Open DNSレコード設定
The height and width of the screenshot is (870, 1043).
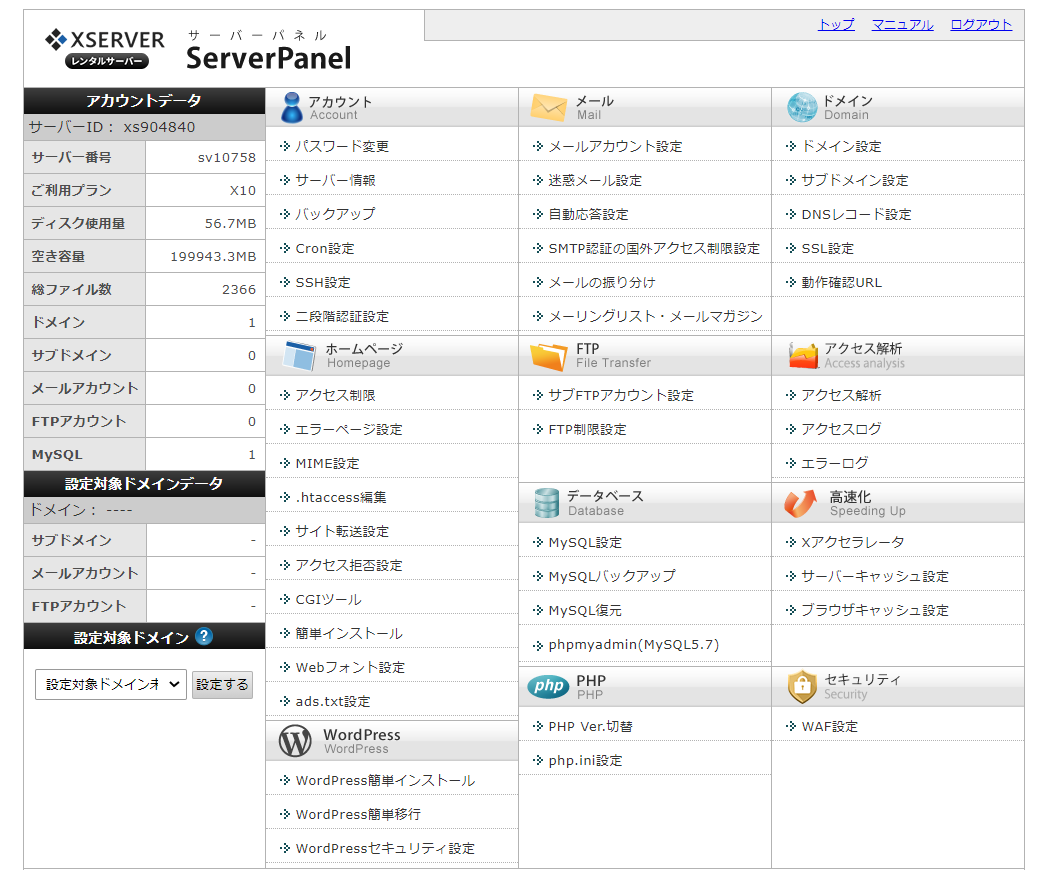click(x=856, y=214)
